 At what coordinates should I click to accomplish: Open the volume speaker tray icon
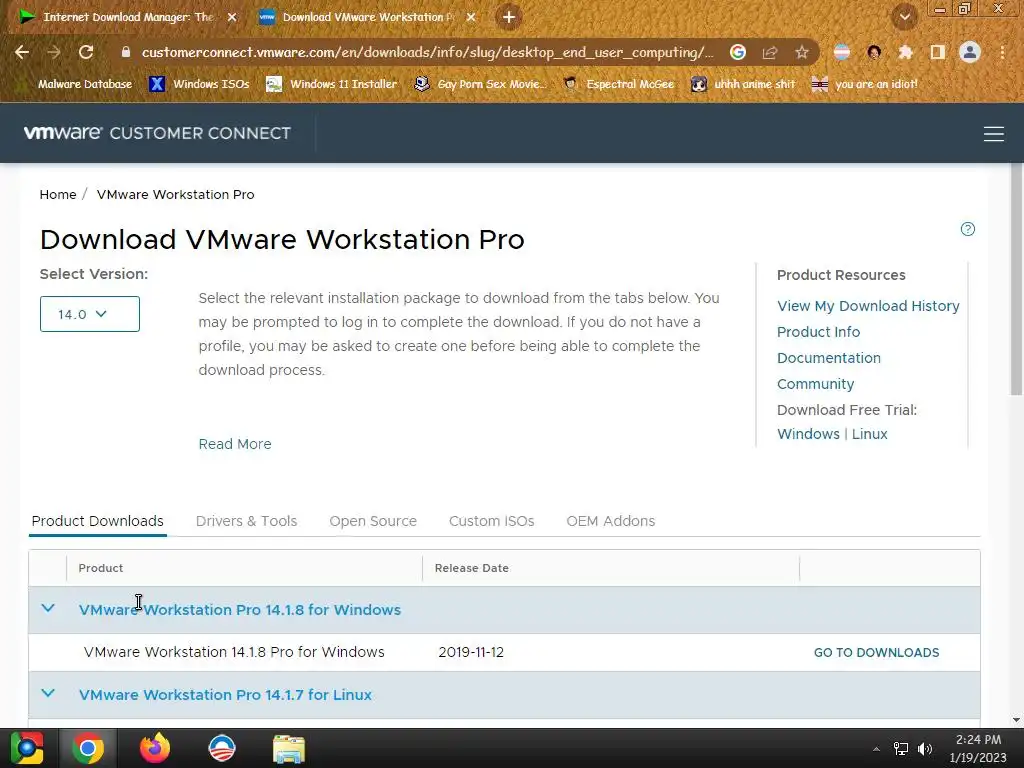pyautogui.click(x=925, y=749)
